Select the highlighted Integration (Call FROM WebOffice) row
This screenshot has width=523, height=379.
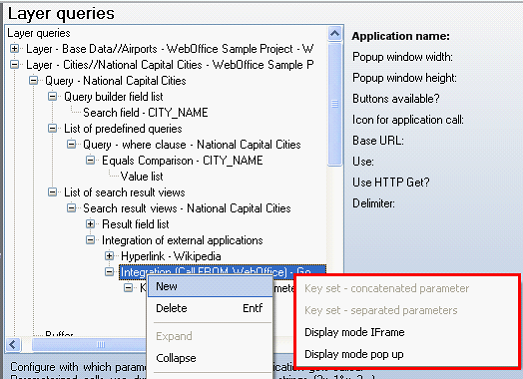click(x=222, y=272)
